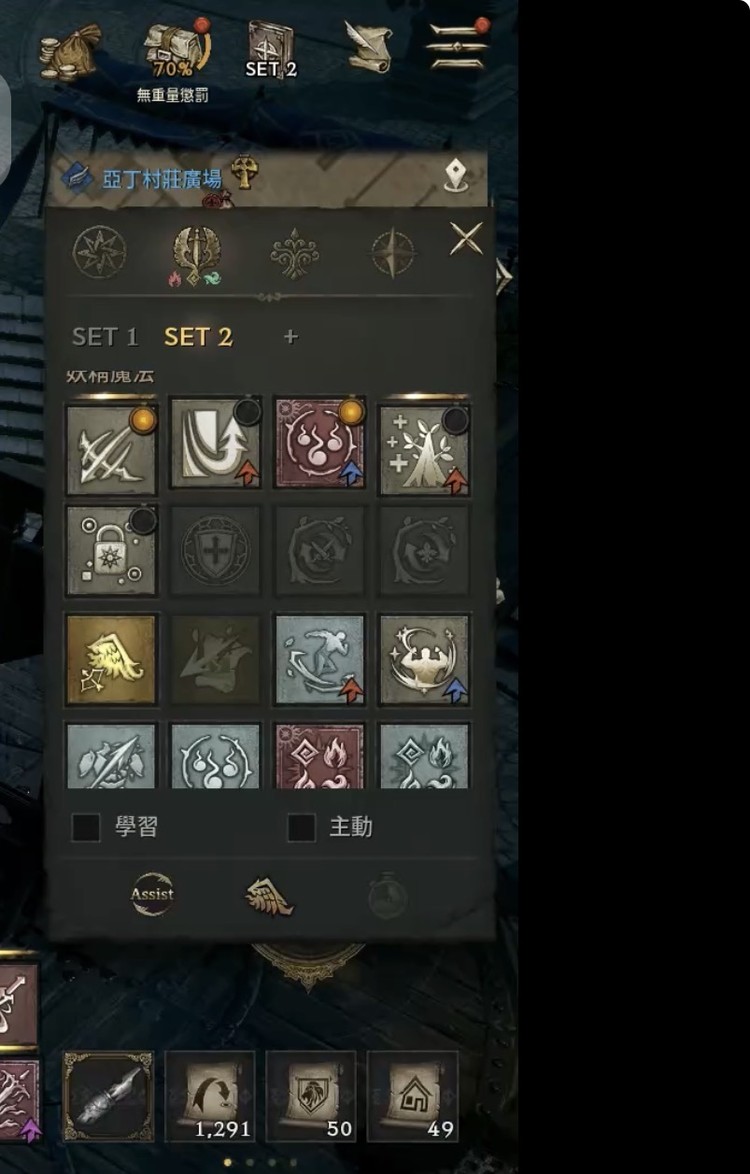Select the crossbow skill icon
This screenshot has height=1174, width=750.
112,446
